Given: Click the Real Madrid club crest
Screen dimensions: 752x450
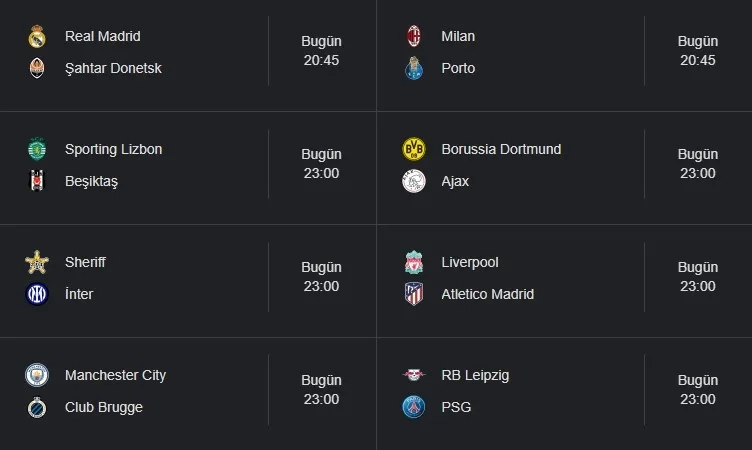Looking at the screenshot, I should click(x=37, y=37).
